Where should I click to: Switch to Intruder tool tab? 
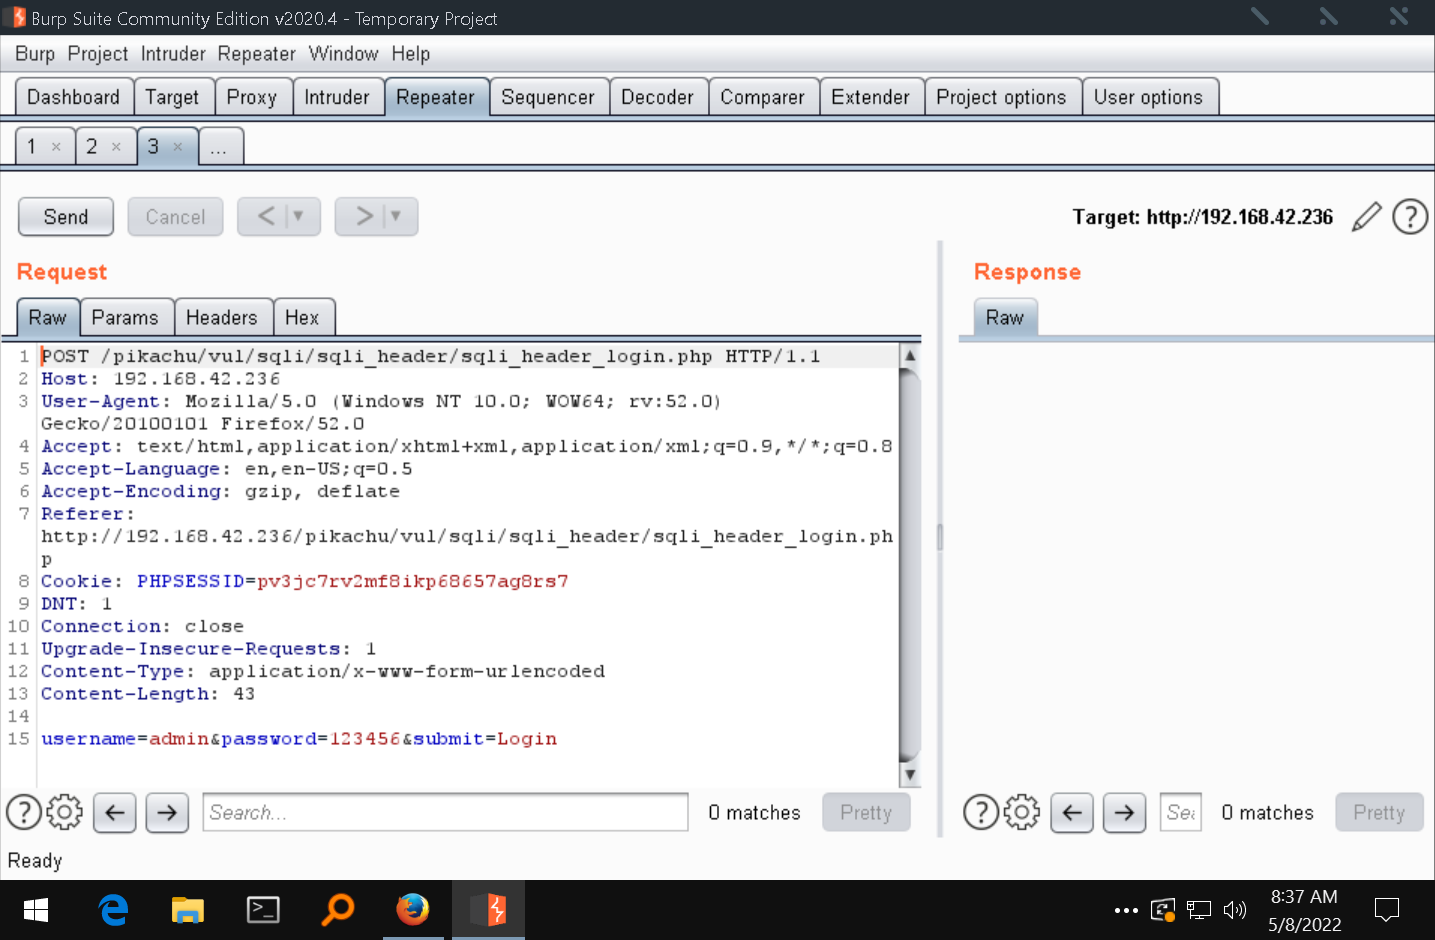(x=337, y=97)
